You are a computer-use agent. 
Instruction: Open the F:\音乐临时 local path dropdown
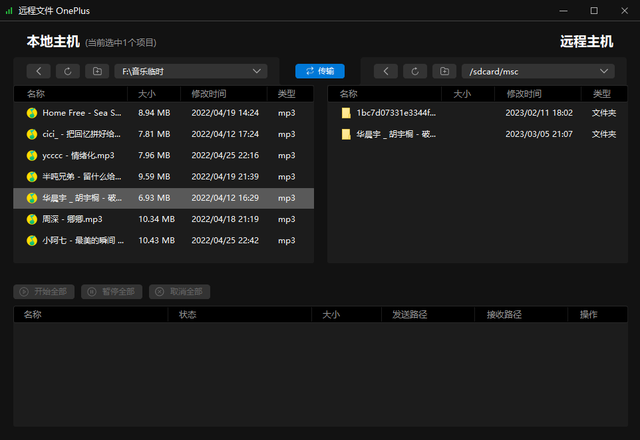[x=257, y=71]
